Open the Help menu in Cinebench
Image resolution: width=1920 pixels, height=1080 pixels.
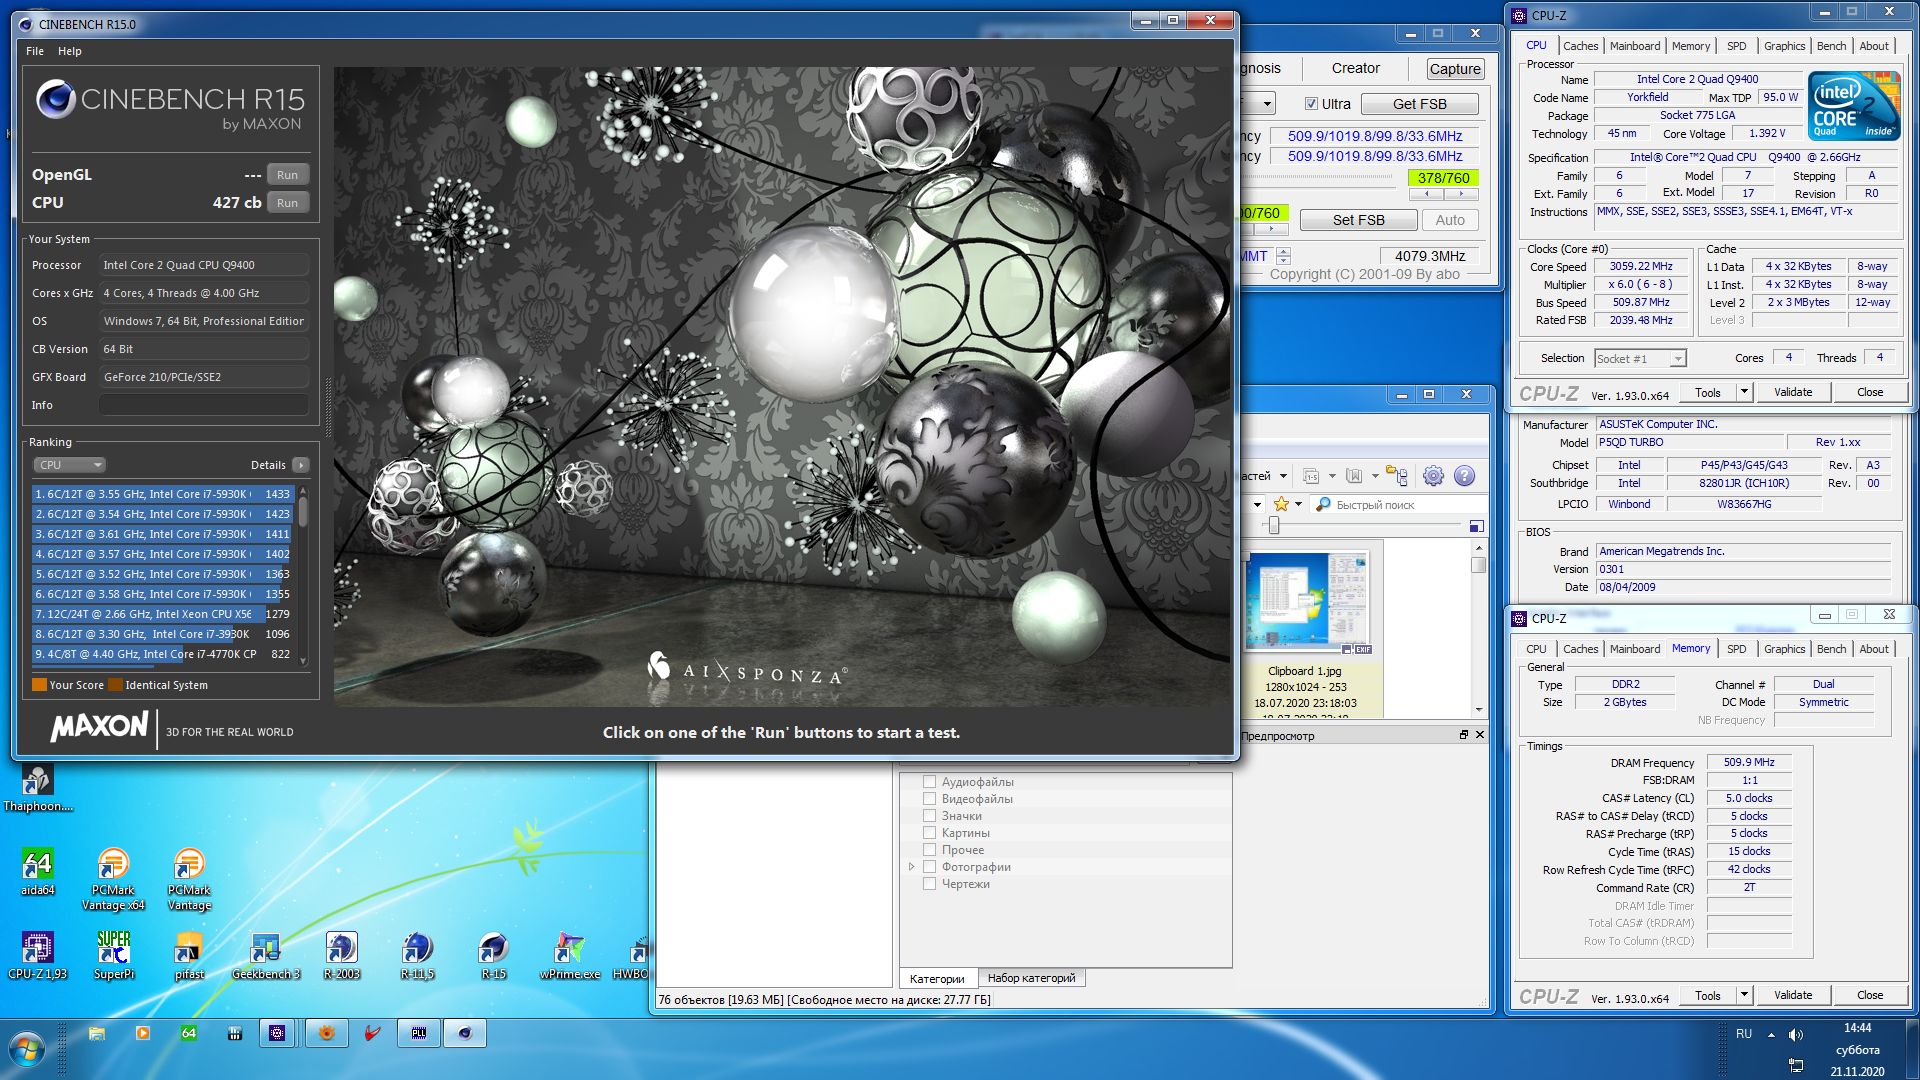[x=69, y=51]
